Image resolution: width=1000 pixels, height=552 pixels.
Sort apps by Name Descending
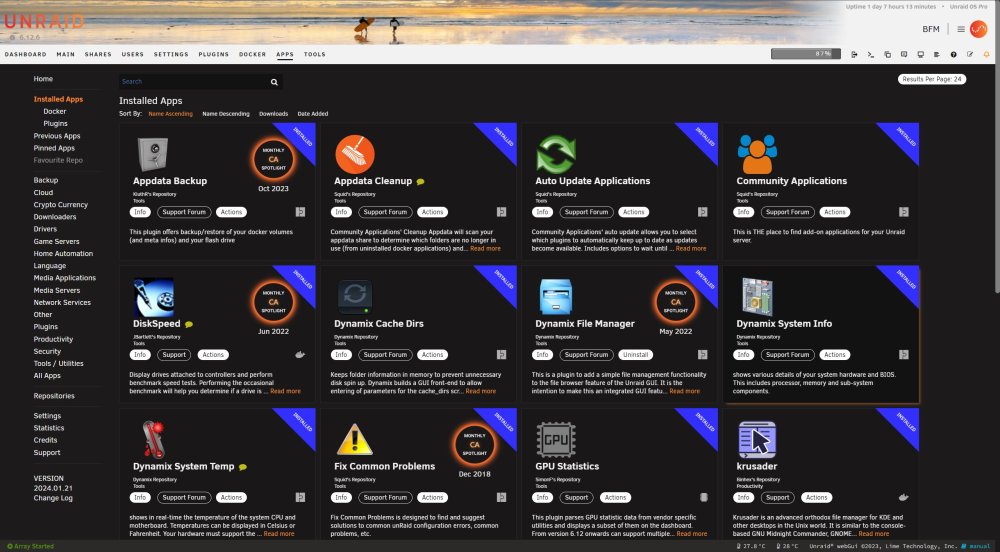226,114
